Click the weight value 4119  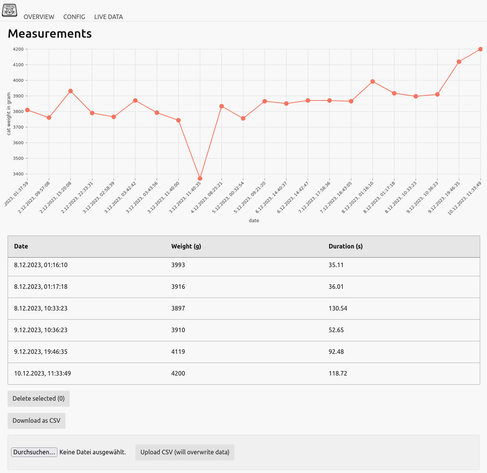tap(178, 352)
